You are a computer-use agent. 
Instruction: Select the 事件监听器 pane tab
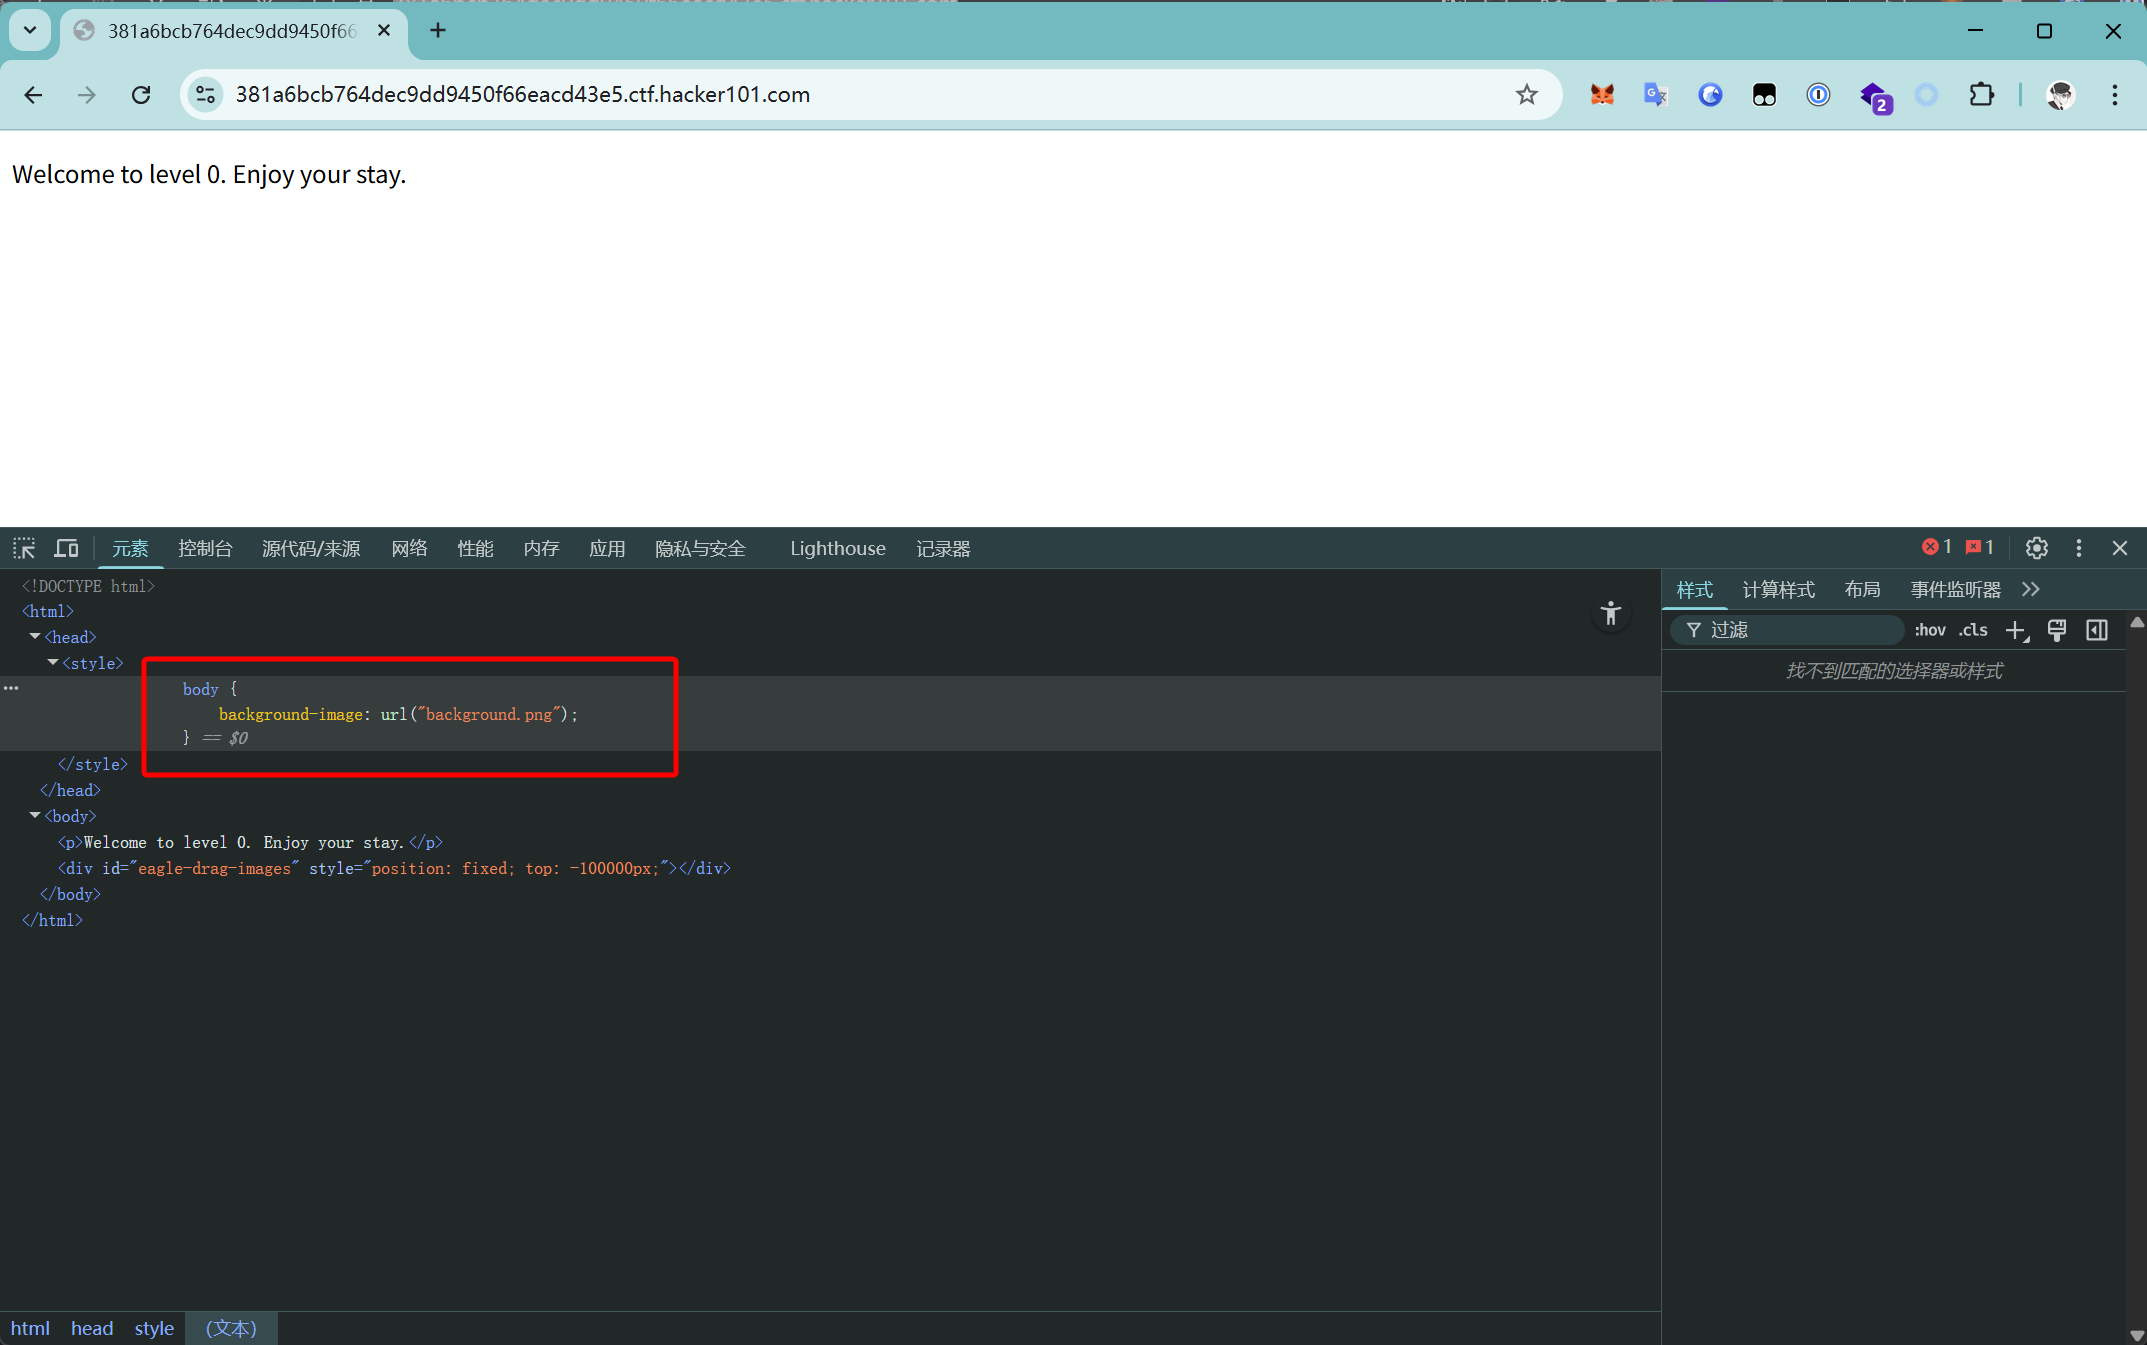(x=1955, y=589)
